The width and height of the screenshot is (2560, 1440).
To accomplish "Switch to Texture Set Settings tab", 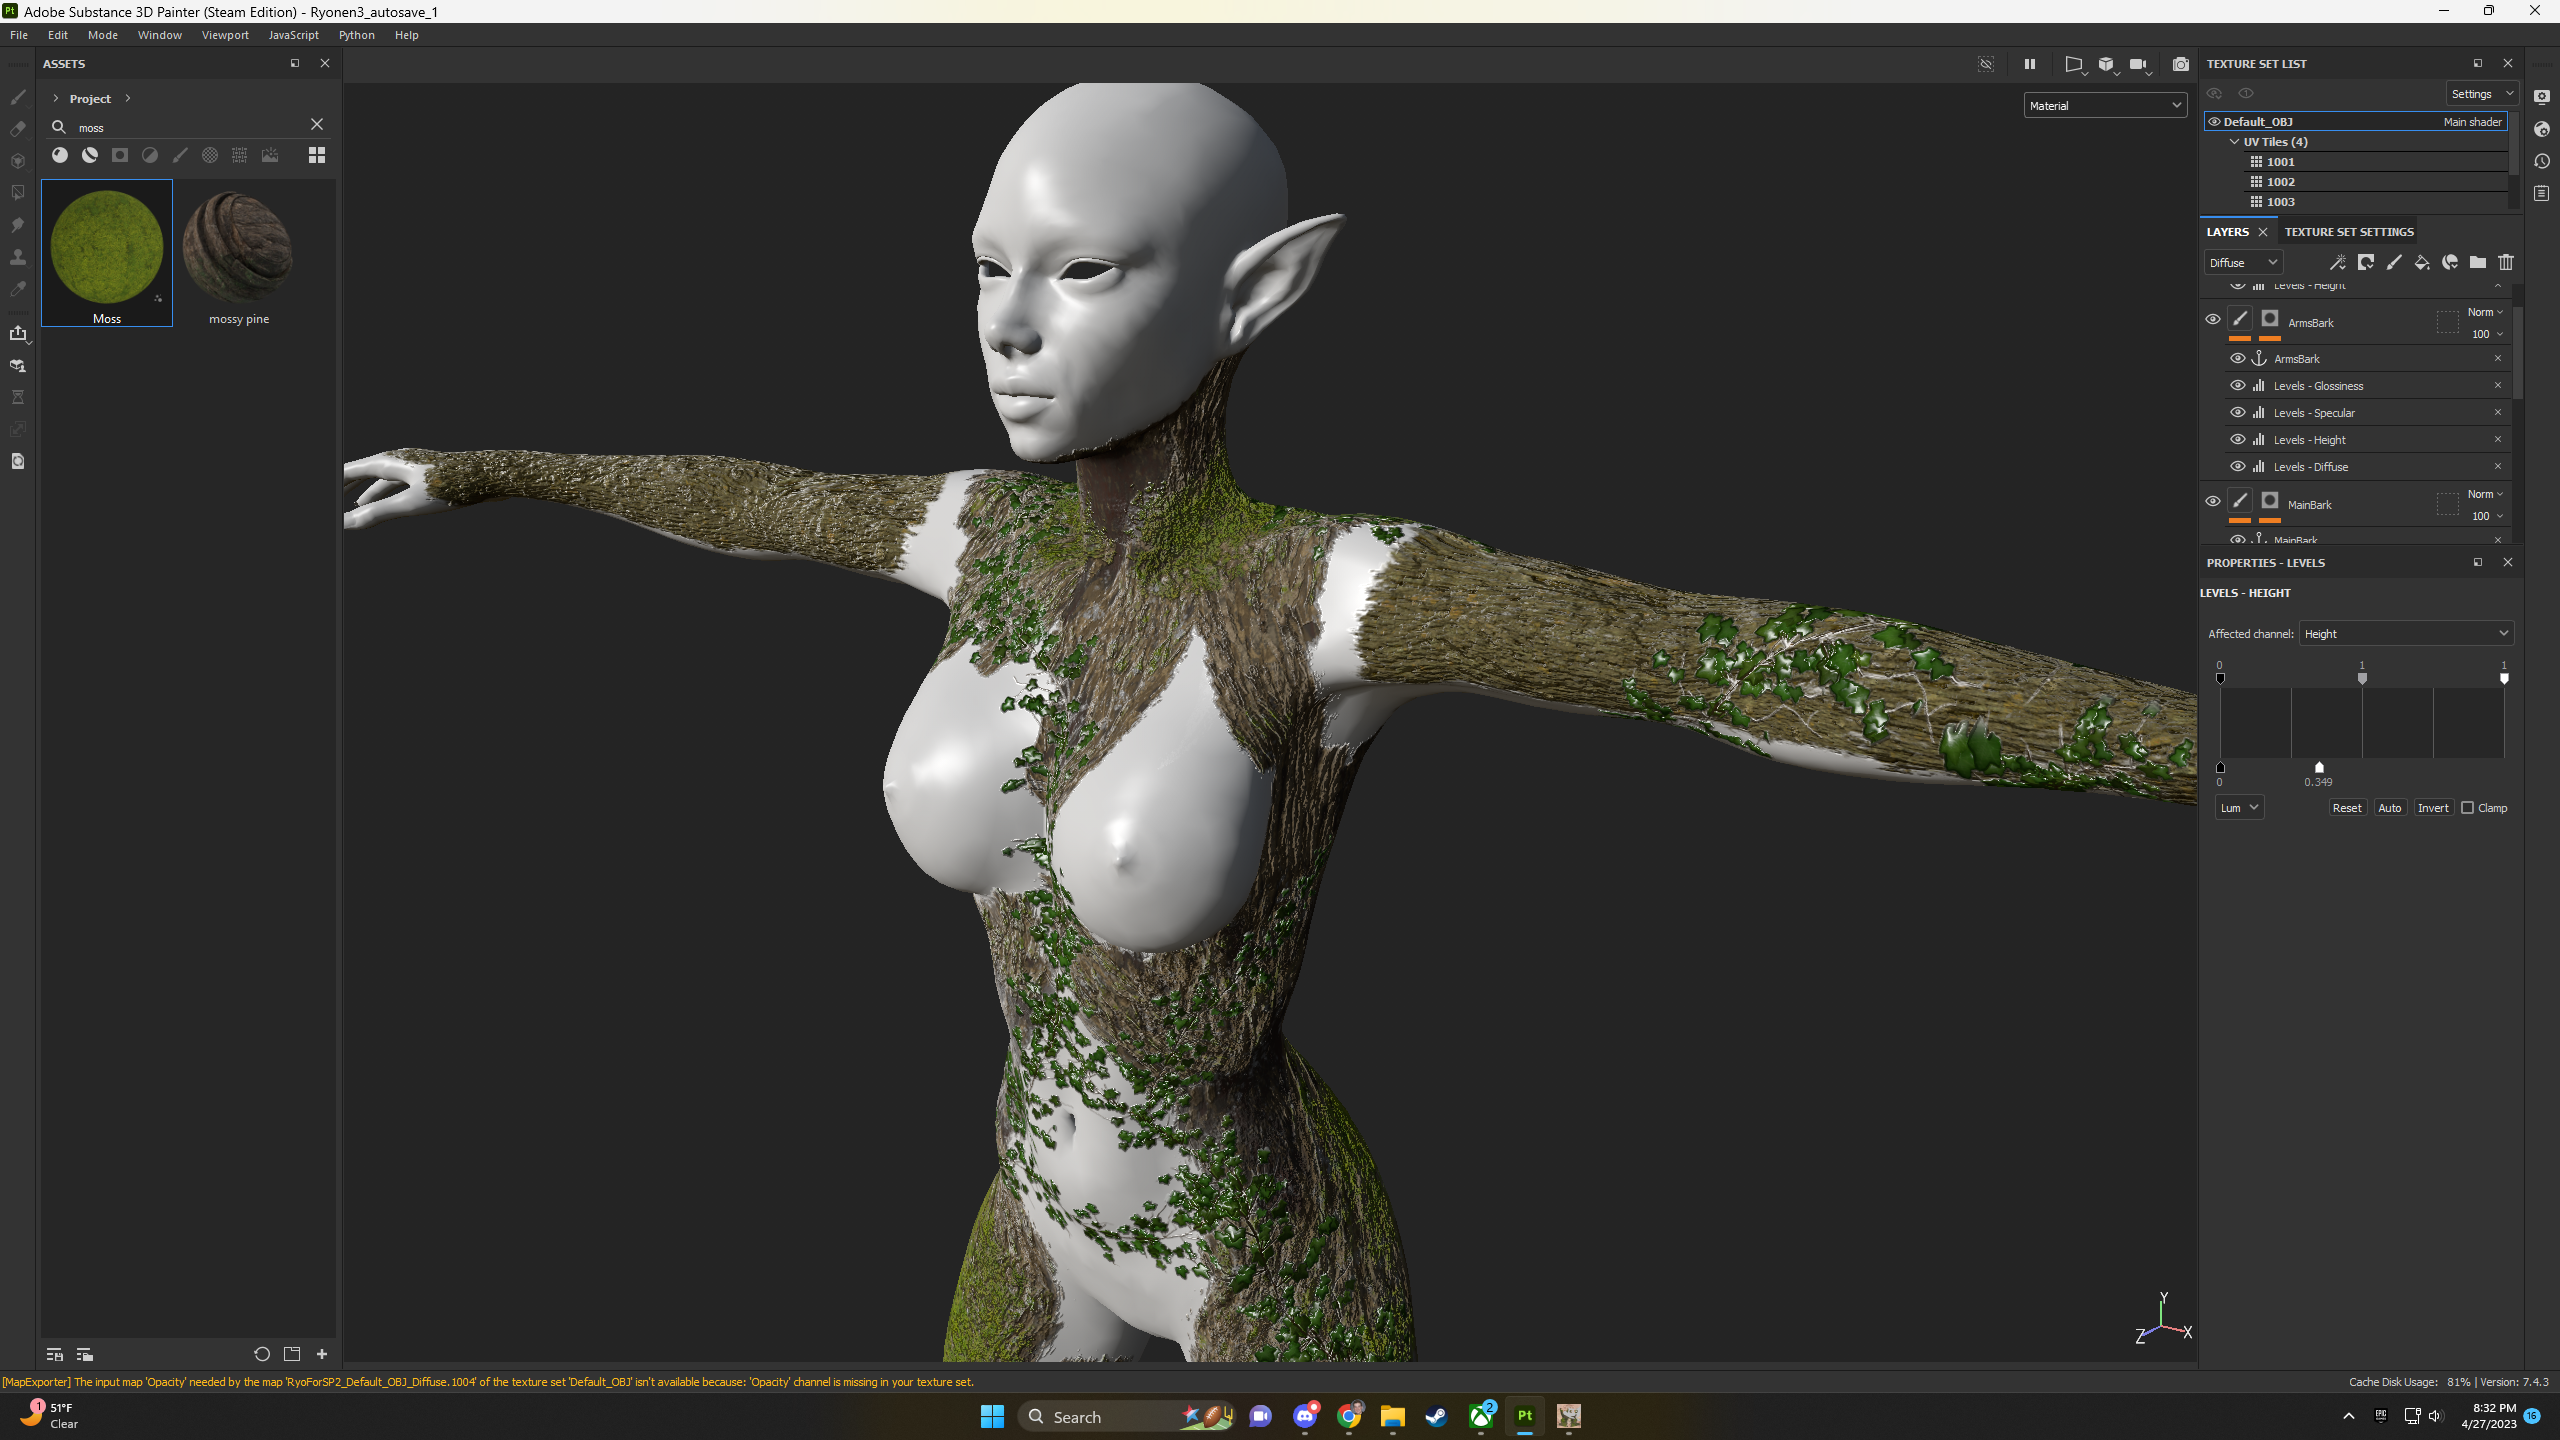I will 2349,232.
